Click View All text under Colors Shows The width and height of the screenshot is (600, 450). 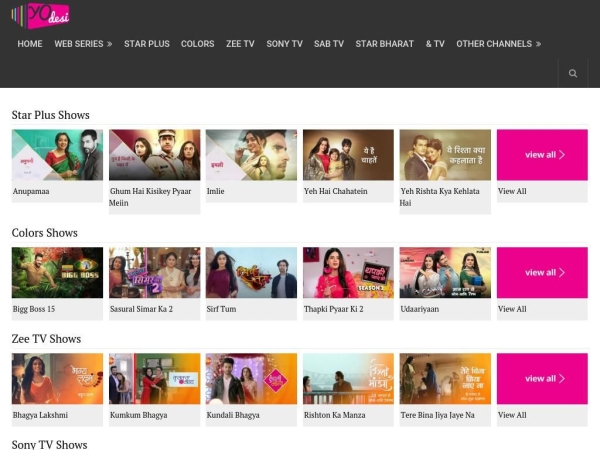point(512,309)
